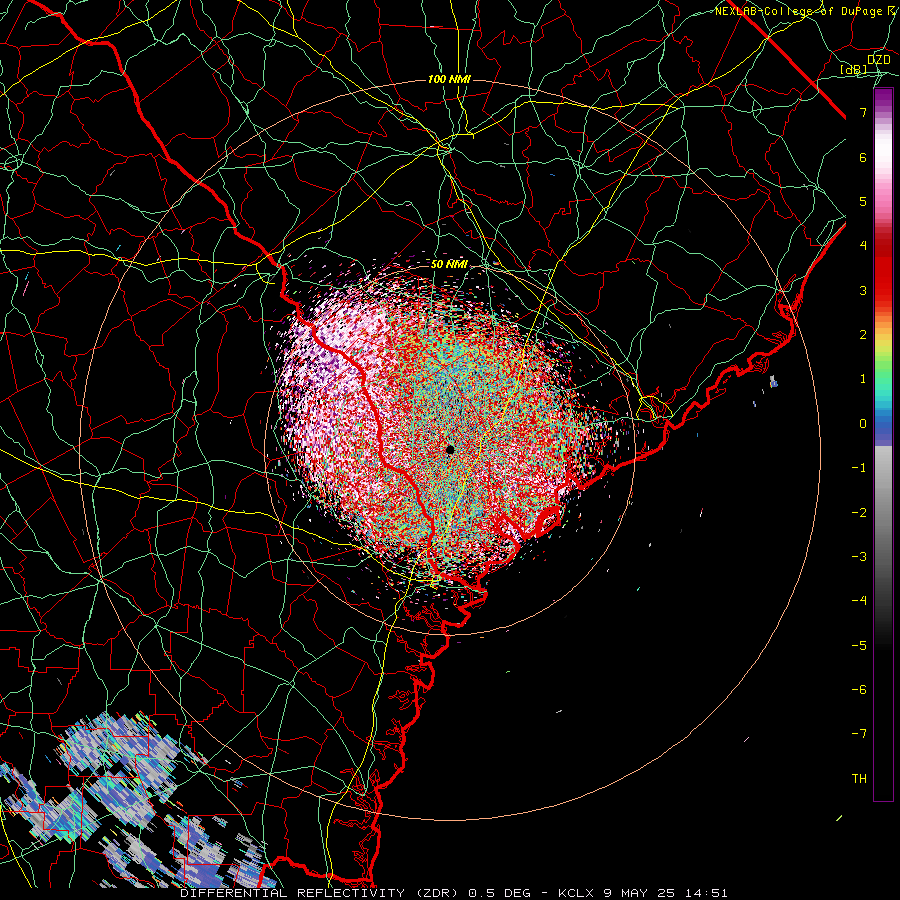Click the 0 label on the color scale
This screenshot has width=900, height=900.
point(863,424)
